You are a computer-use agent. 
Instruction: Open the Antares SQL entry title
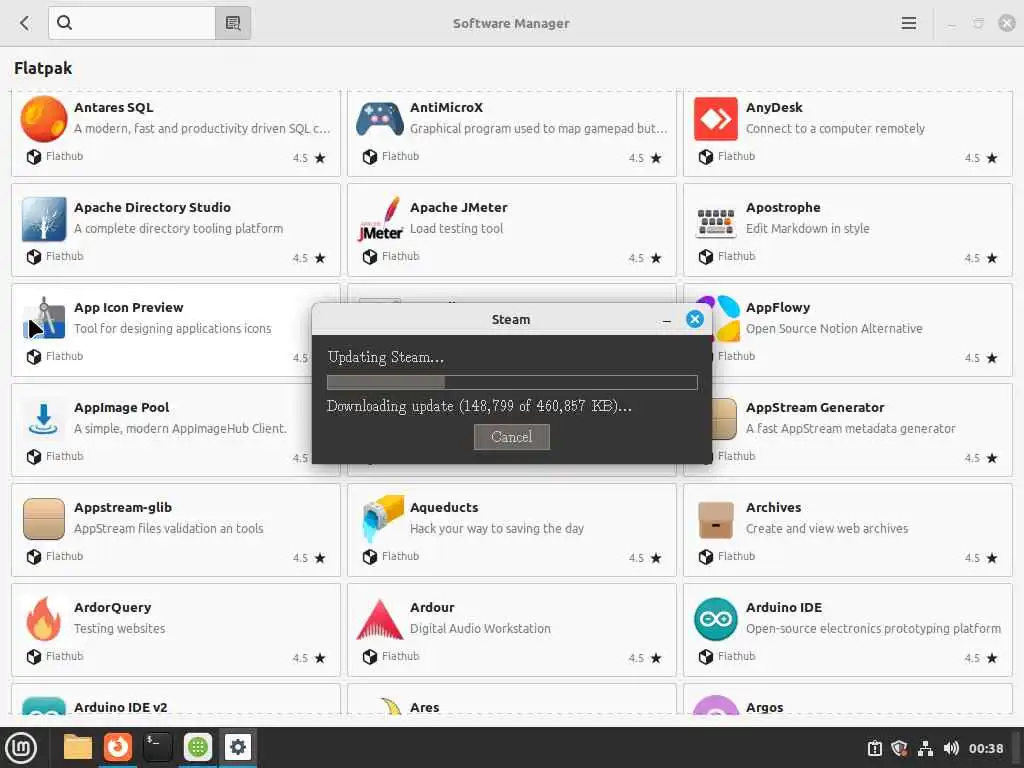pyautogui.click(x=114, y=107)
